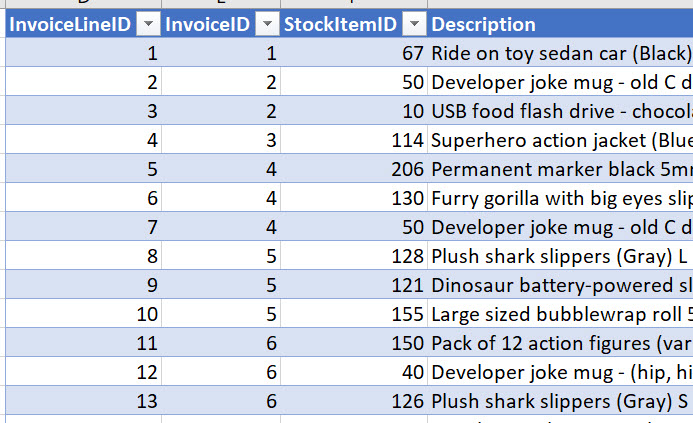
Task: Open the InvoiceID filter dropdown
Action: pos(267,25)
